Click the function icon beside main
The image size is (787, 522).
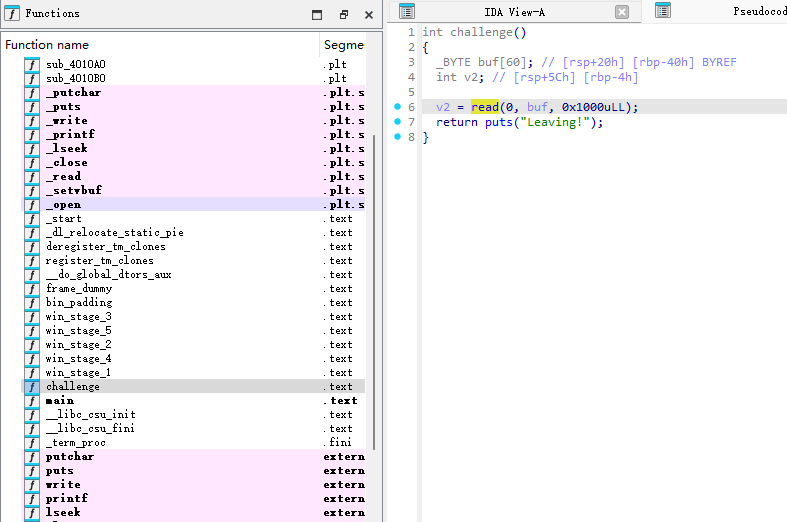tap(32, 401)
